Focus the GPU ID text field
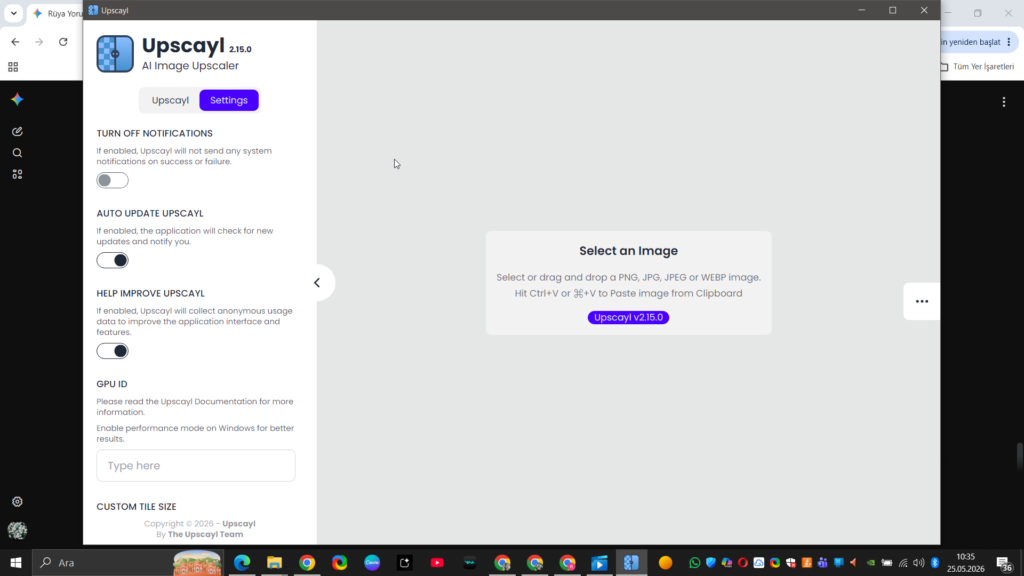 pos(196,466)
